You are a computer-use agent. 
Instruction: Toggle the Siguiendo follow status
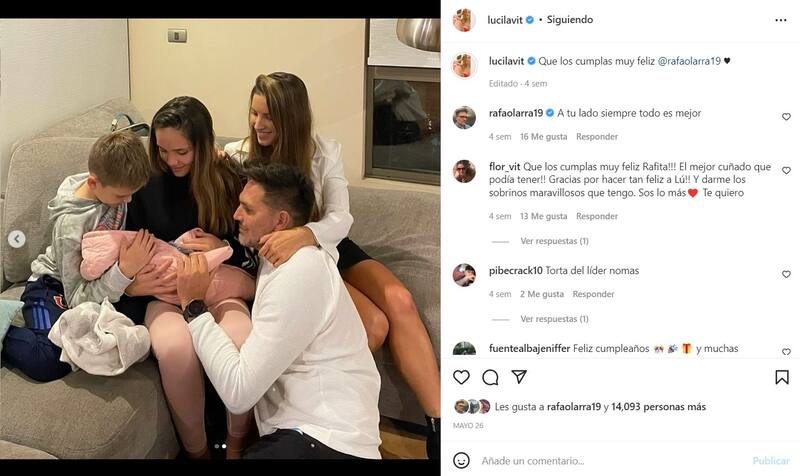(x=571, y=19)
